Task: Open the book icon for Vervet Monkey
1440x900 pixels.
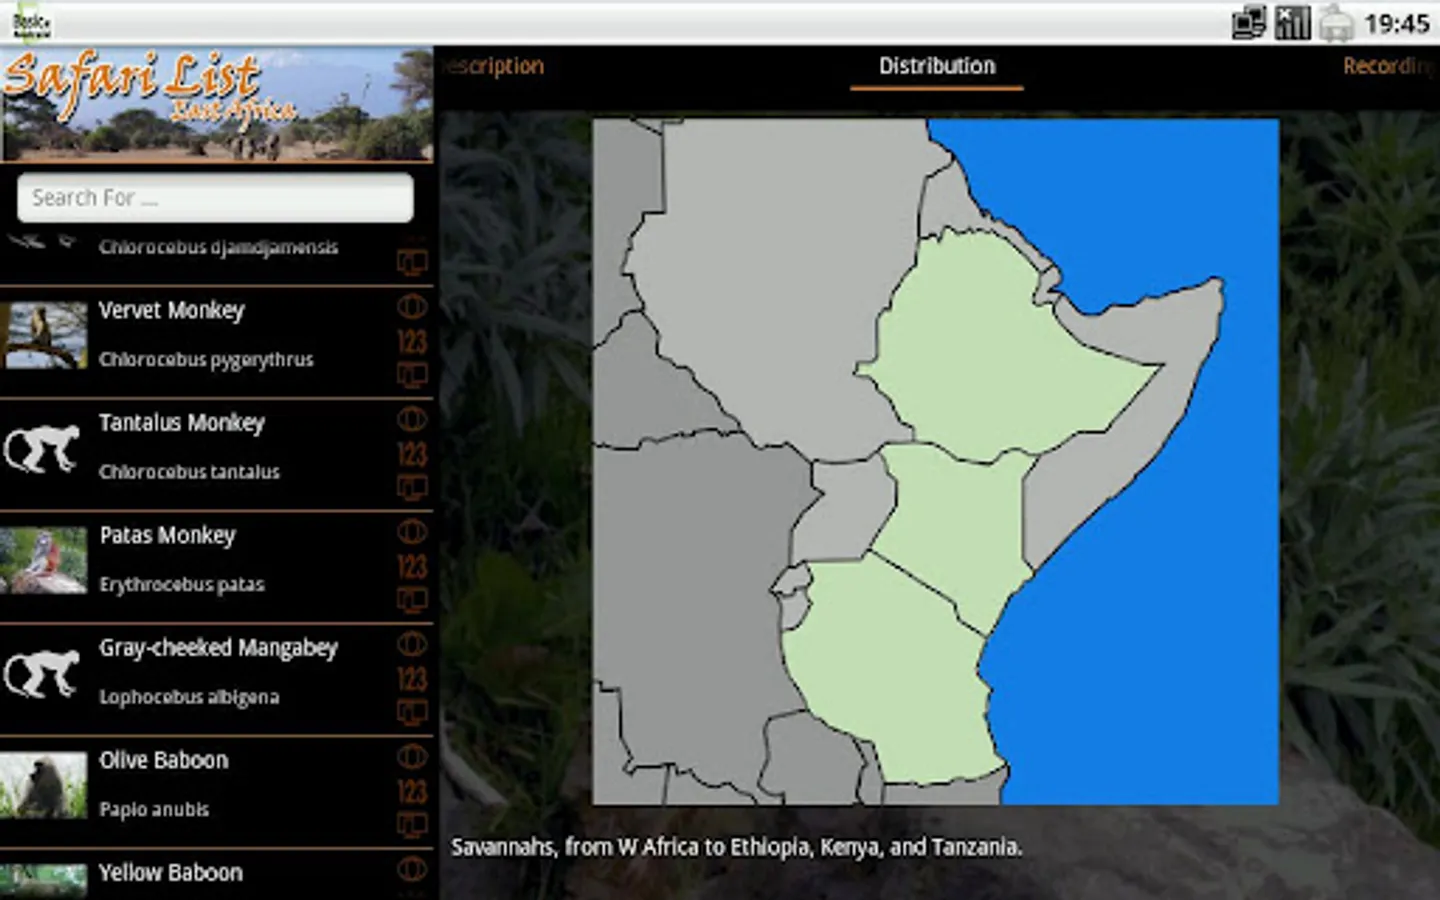Action: coord(412,376)
